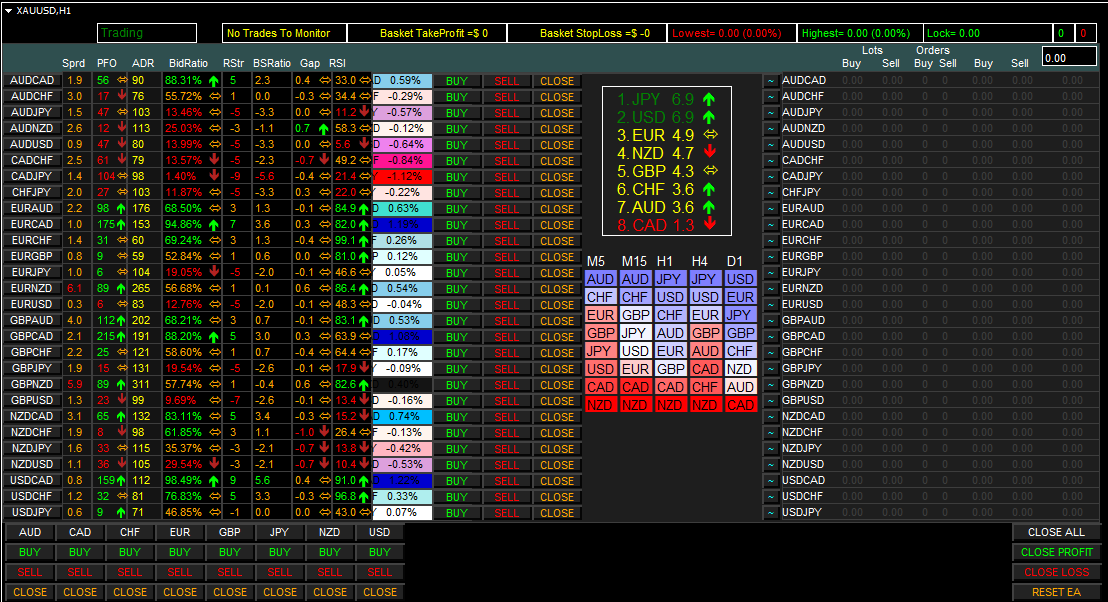This screenshot has height=602, width=1108.
Task: Click the NZDCHF Gap down arrow
Action: [x=324, y=432]
